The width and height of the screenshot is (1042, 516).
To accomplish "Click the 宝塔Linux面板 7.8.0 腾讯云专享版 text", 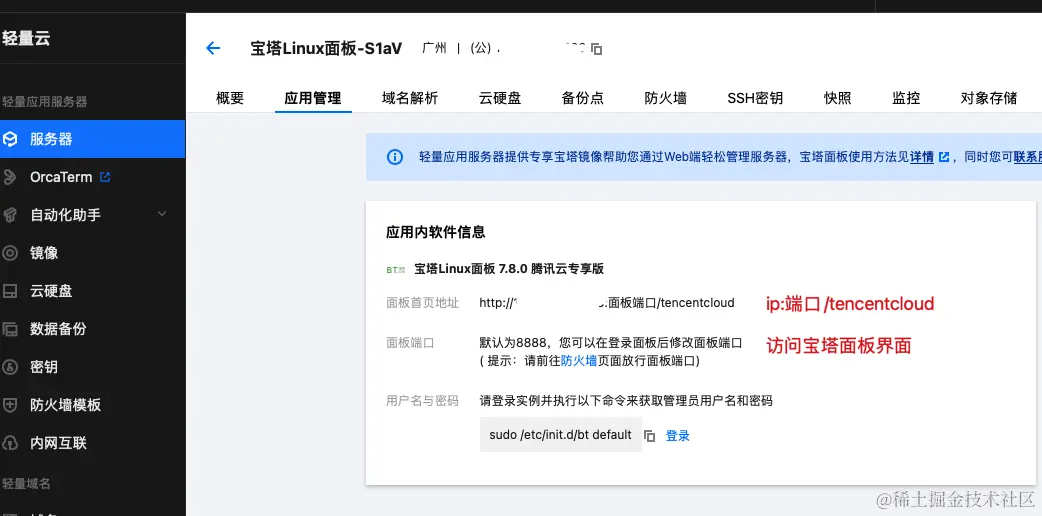I will coord(509,269).
